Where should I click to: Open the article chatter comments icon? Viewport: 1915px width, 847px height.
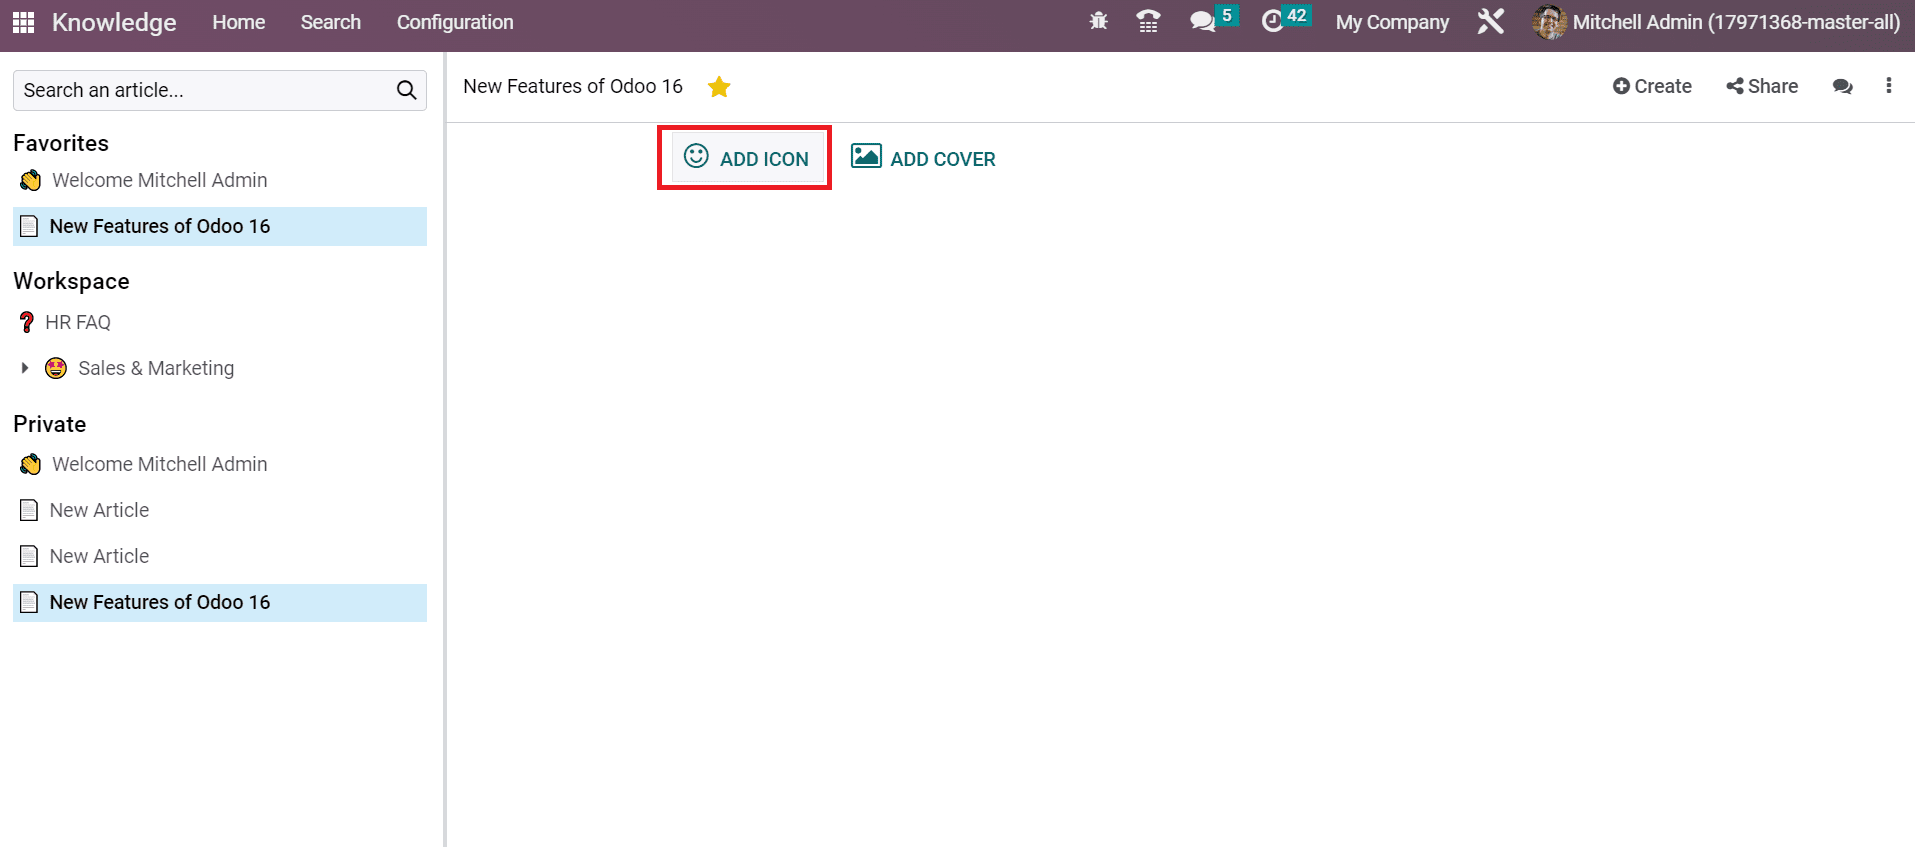click(1842, 86)
